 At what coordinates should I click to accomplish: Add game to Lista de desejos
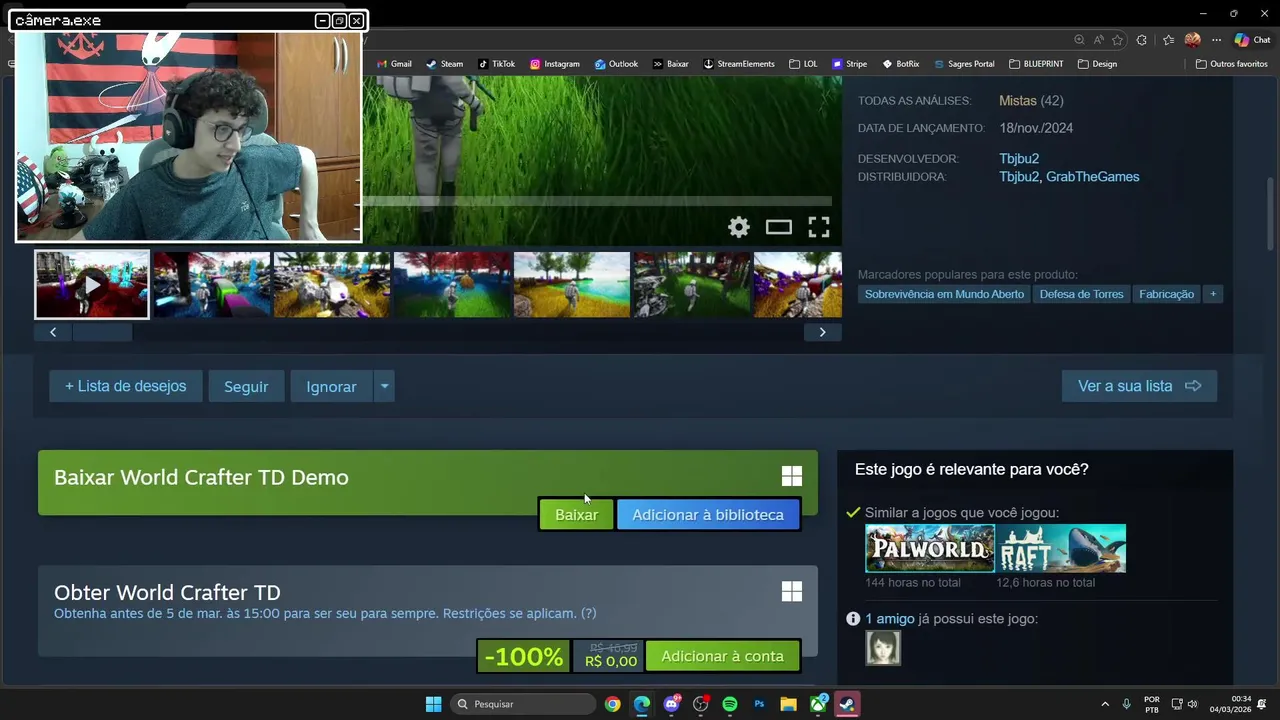[125, 386]
